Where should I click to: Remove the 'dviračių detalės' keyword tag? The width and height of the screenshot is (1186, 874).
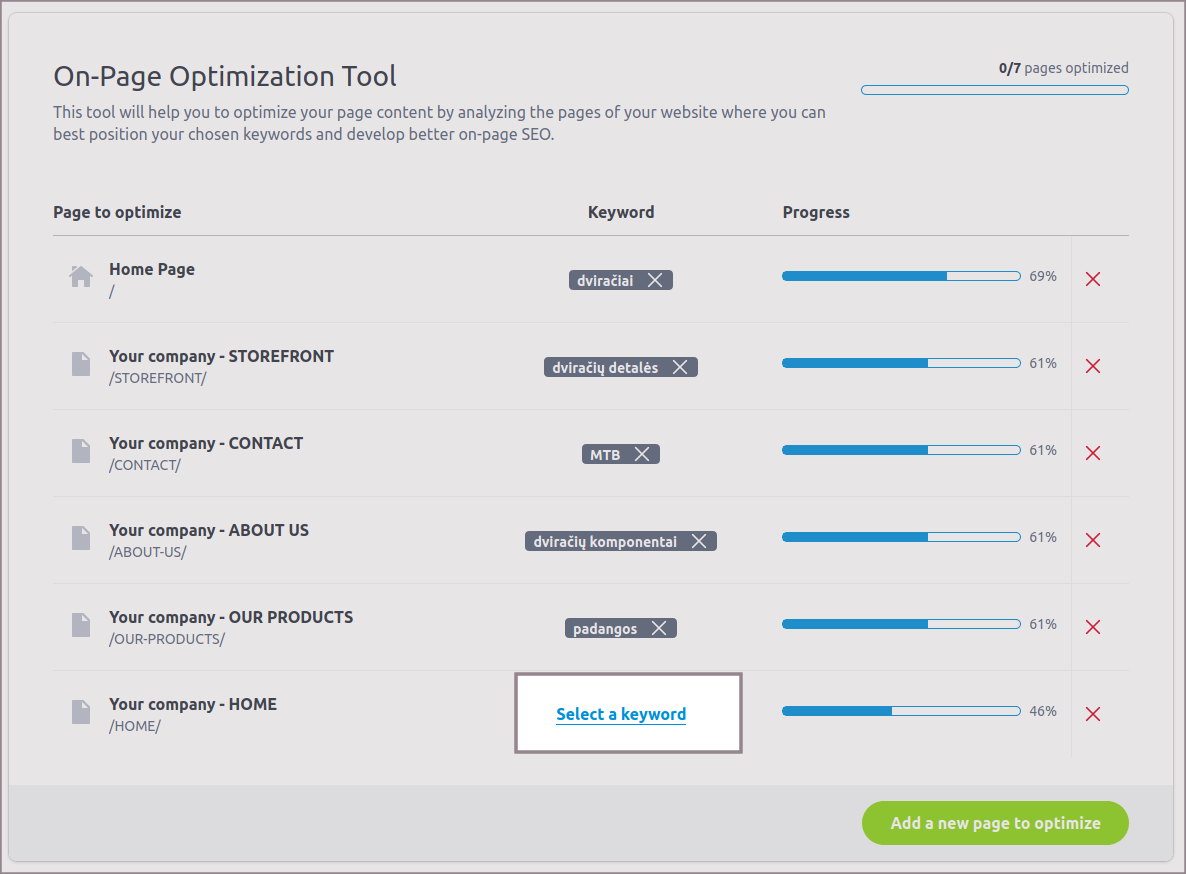point(680,368)
